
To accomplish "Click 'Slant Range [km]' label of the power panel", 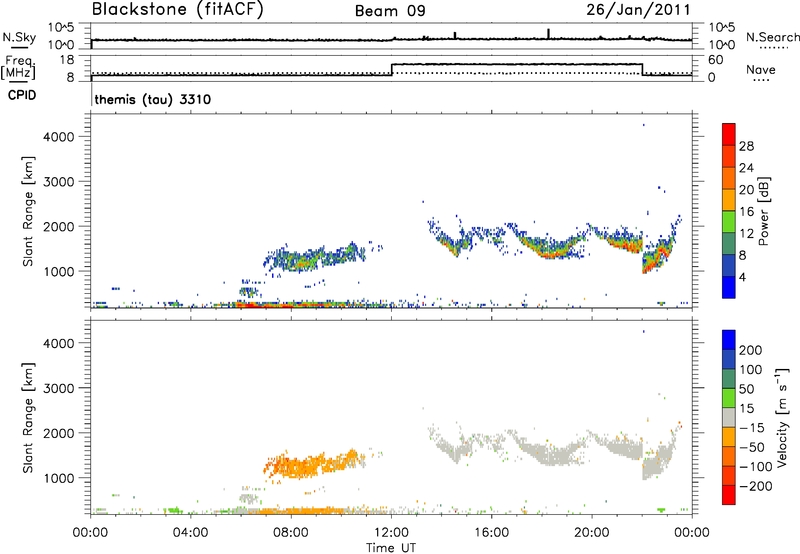I will [x=28, y=211].
